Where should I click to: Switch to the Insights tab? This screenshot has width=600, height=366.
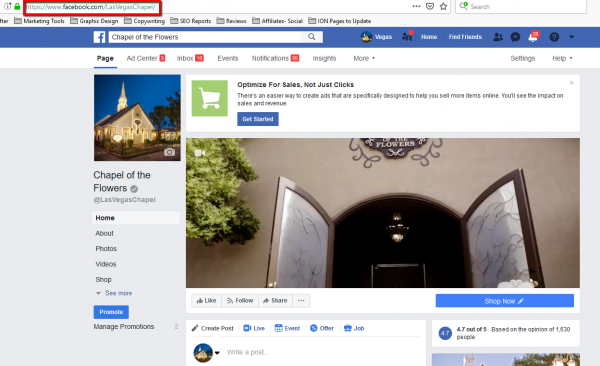(324, 58)
